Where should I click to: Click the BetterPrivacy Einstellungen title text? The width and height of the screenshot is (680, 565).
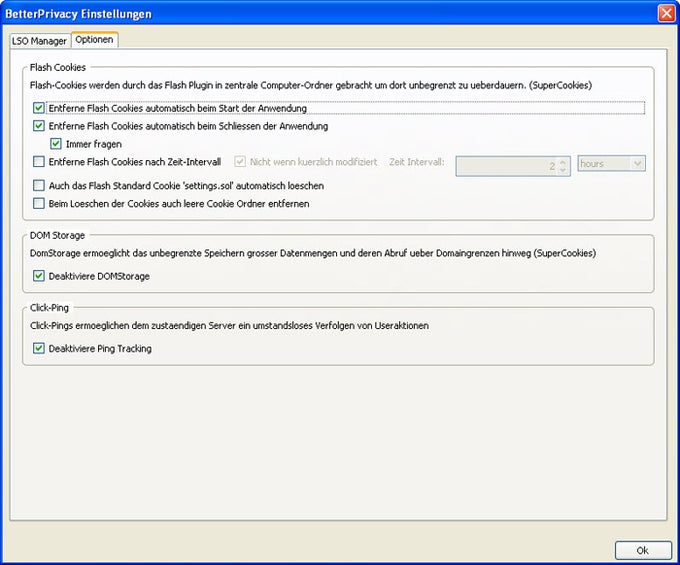tap(78, 14)
